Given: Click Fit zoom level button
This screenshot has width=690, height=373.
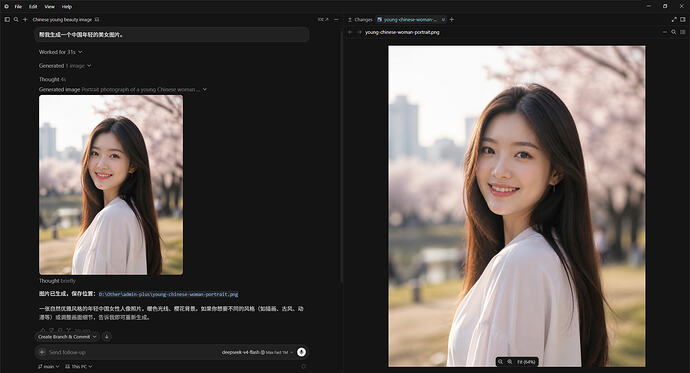Looking at the screenshot, I should pyautogui.click(x=526, y=362).
